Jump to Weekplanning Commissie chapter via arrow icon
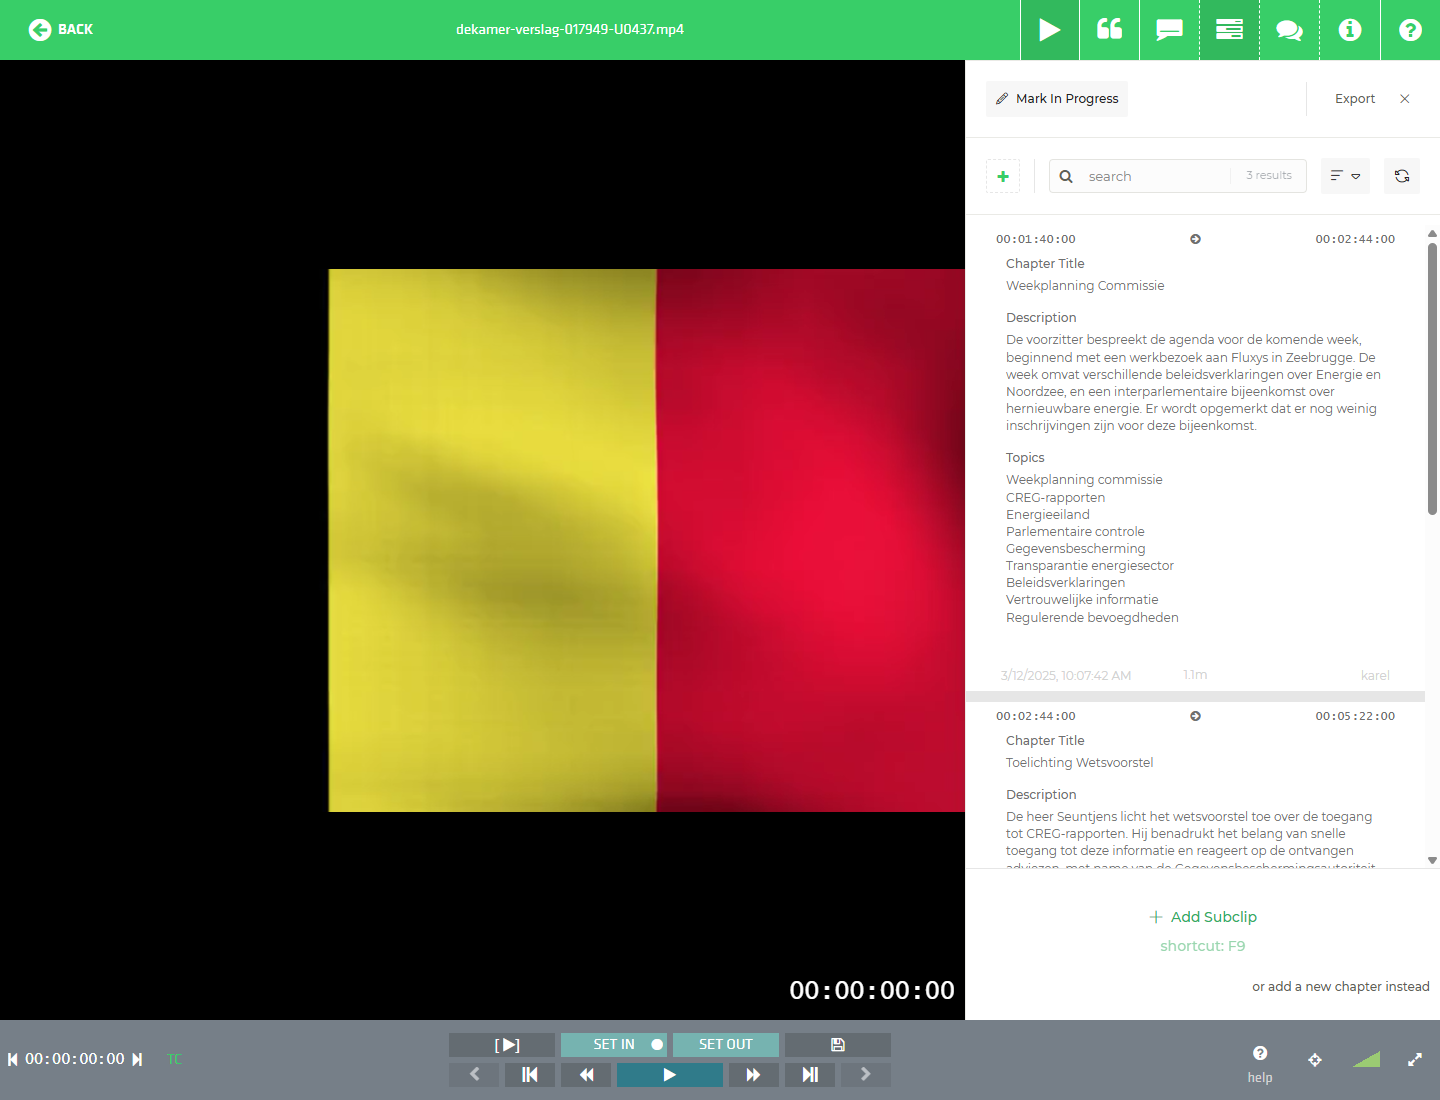Screen dimensions: 1440x1100 click(x=1195, y=239)
